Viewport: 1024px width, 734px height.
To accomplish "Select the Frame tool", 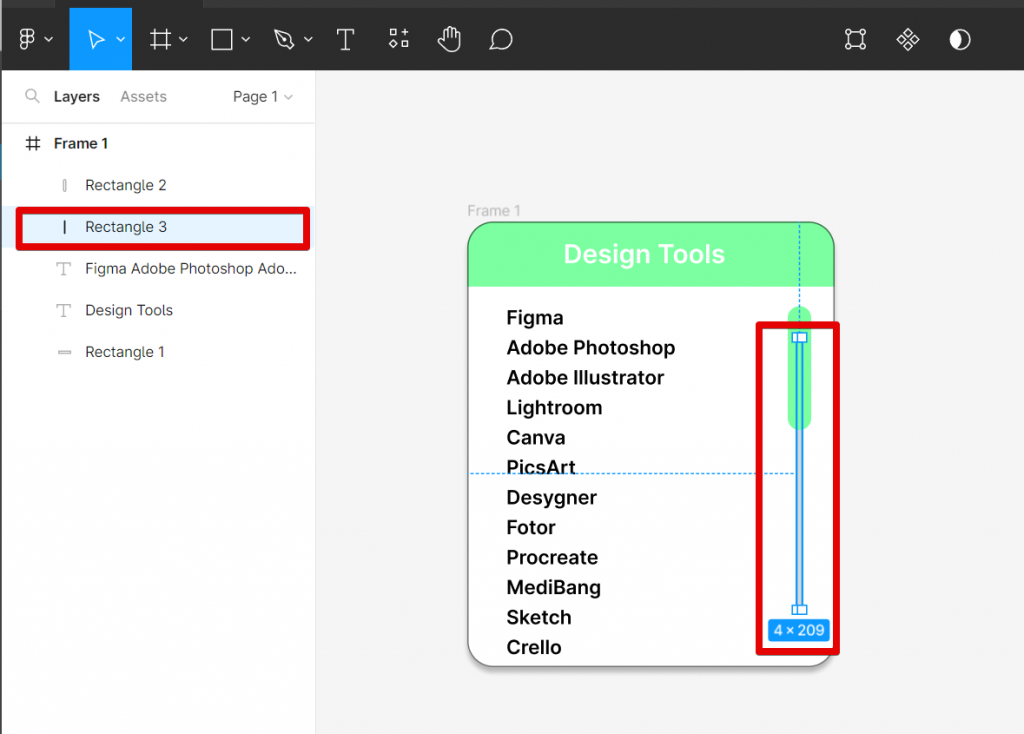I will click(x=159, y=39).
